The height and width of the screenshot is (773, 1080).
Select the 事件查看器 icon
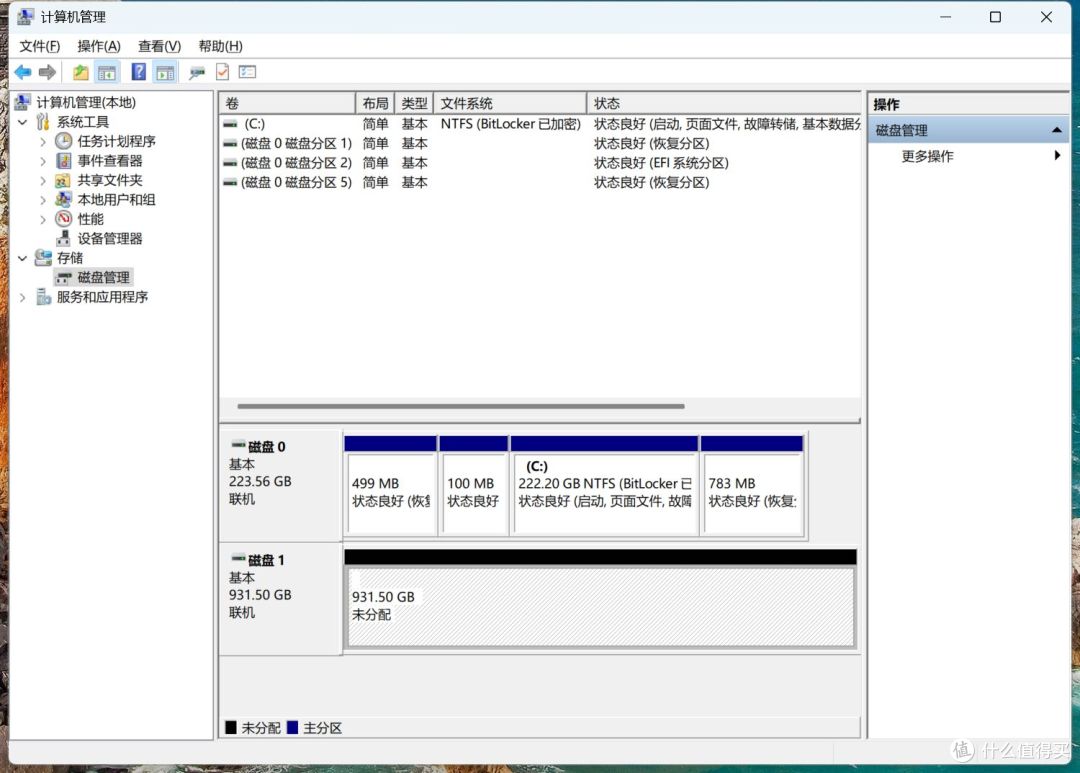point(63,161)
